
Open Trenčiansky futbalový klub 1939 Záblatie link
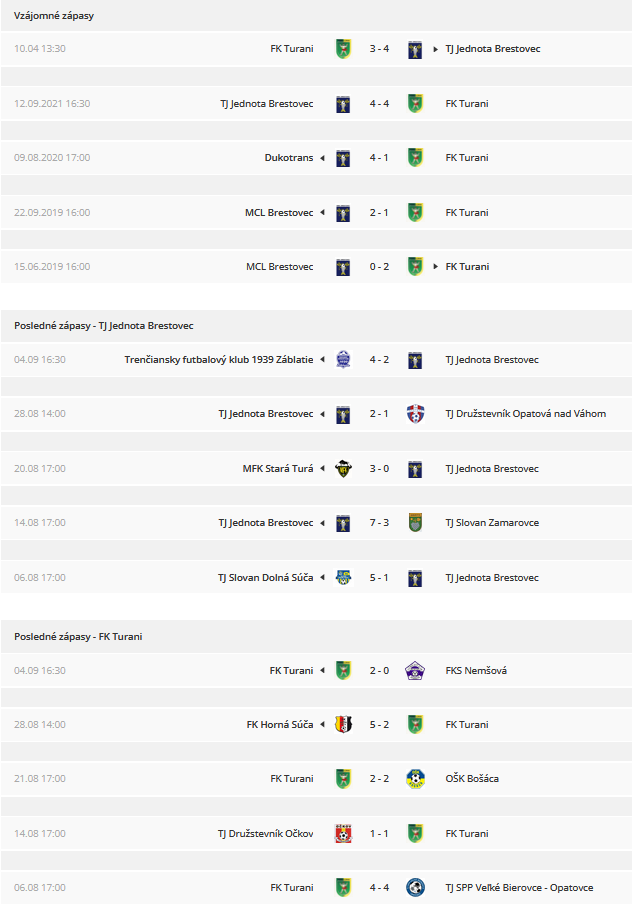[x=219, y=359]
